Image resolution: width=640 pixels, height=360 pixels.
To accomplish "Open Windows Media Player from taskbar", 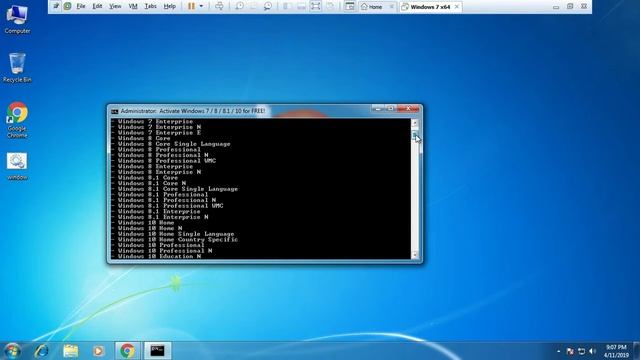I will click(x=98, y=351).
